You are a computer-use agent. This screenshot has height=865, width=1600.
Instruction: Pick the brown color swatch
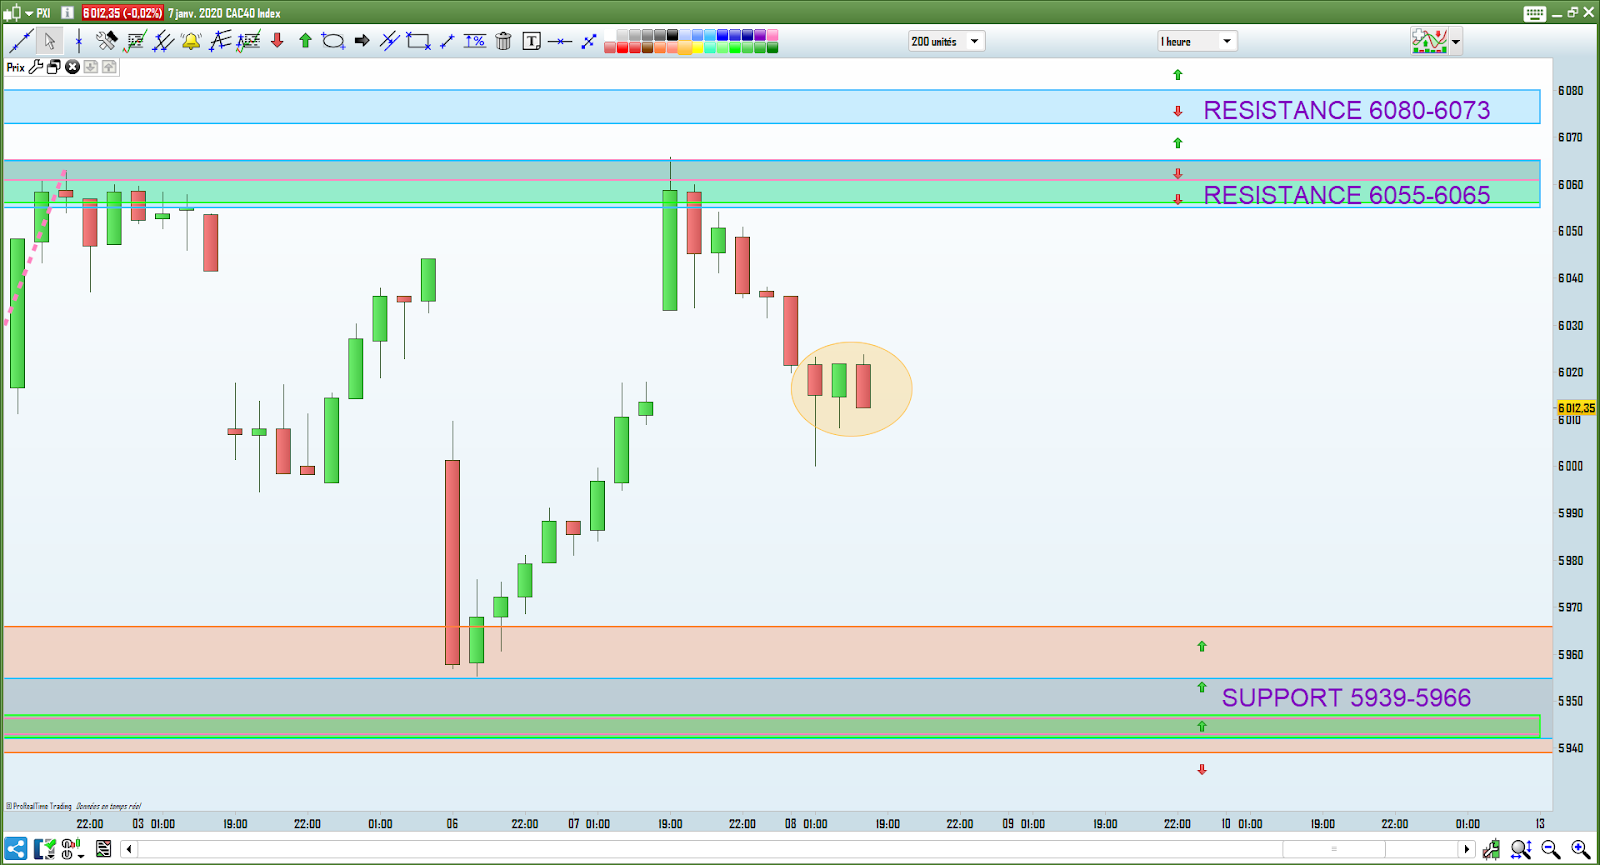(x=647, y=47)
